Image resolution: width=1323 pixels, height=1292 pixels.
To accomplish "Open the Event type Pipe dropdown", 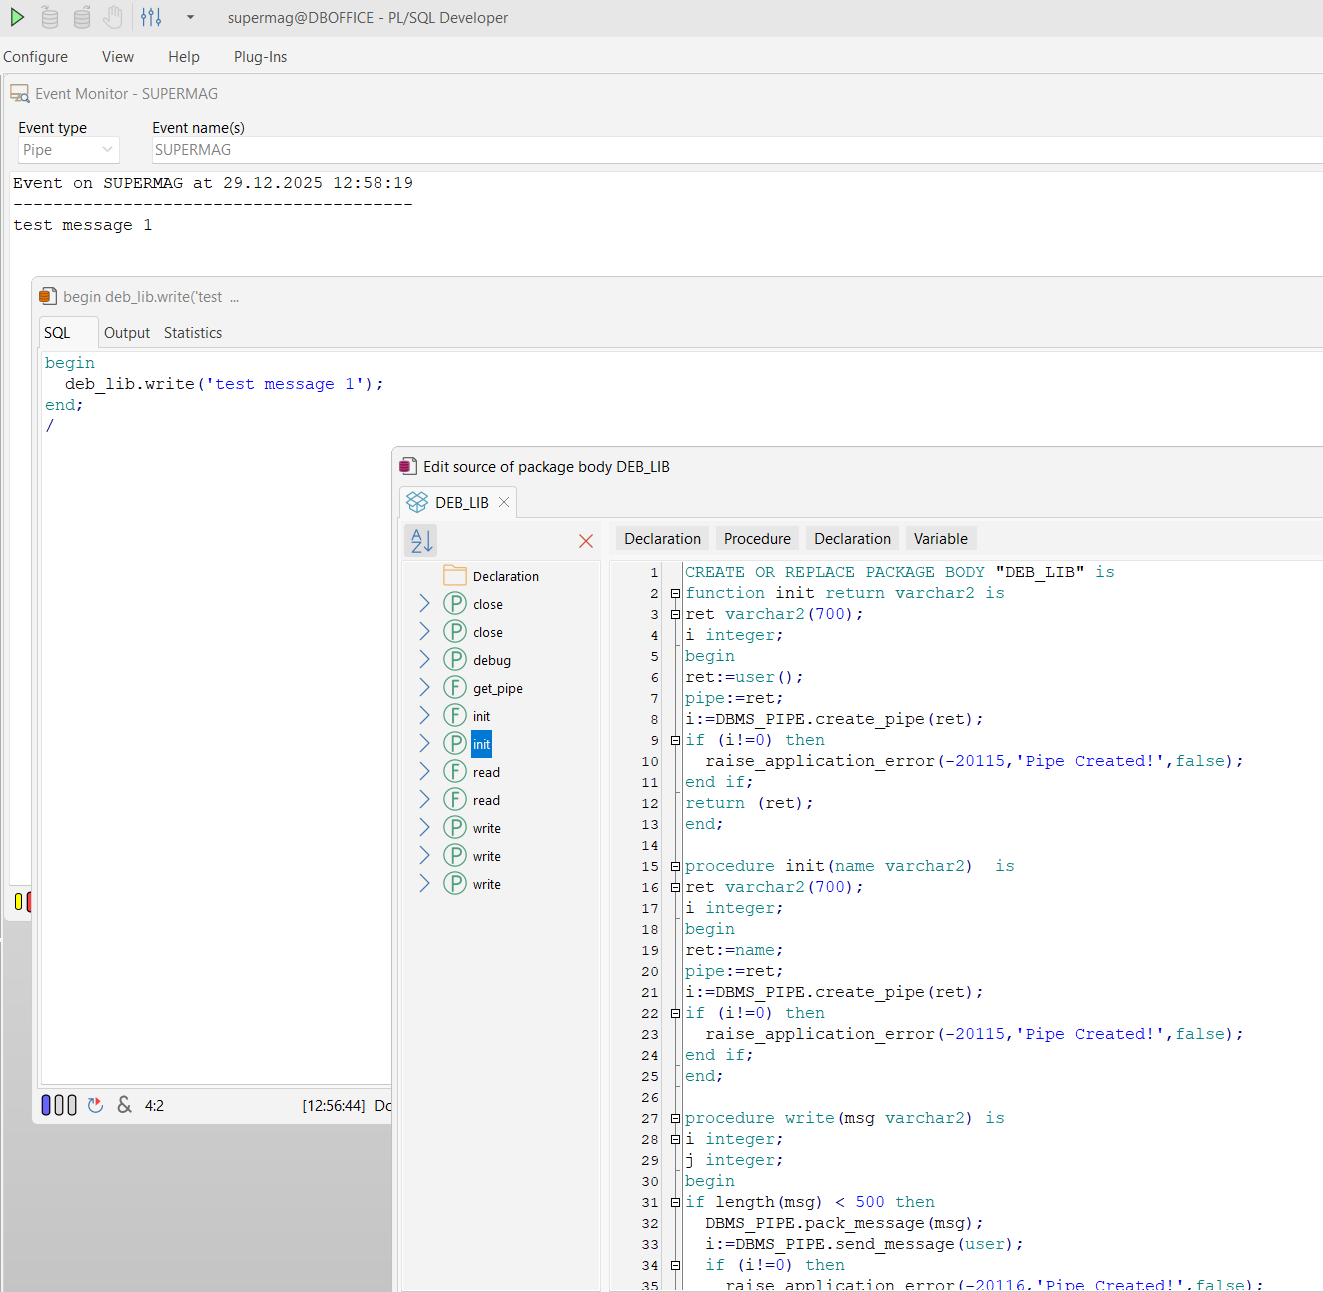I will coord(68,150).
